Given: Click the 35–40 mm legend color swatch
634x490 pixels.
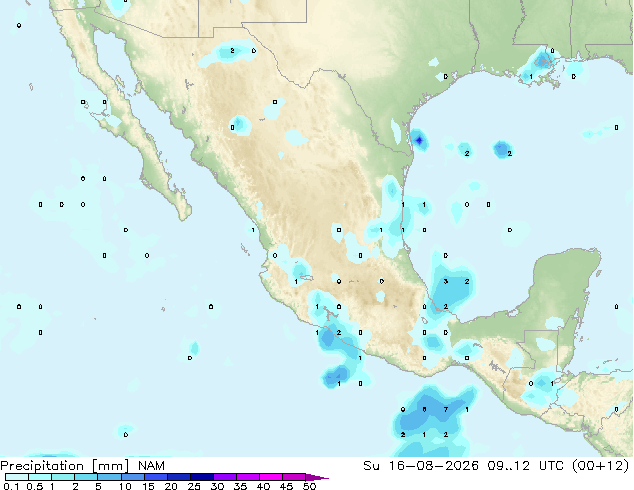Looking at the screenshot, I should pos(247,477).
